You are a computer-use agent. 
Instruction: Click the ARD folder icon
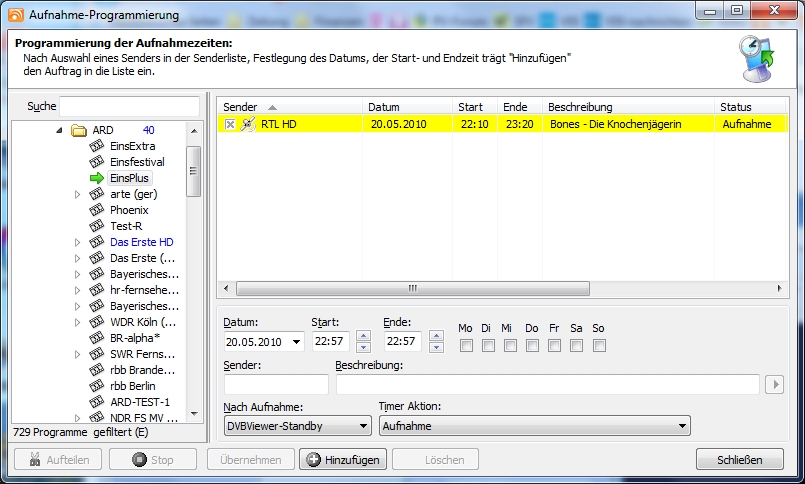79,130
